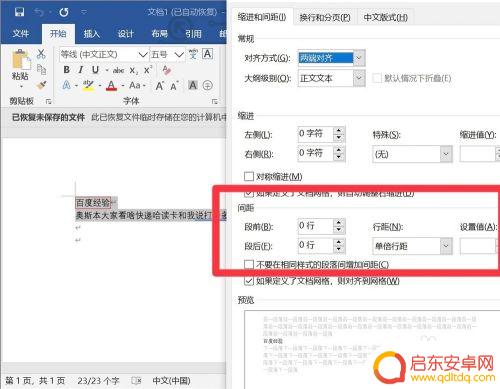The height and width of the screenshot is (389, 500).
Task: Toggle strikethrough abc icon
Action: point(118,70)
